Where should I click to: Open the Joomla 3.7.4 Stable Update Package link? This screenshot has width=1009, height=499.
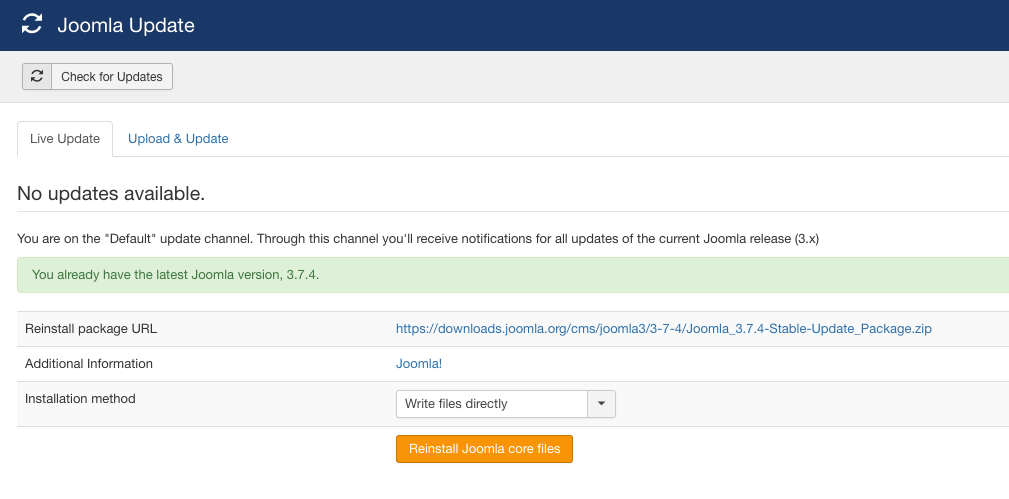[663, 328]
